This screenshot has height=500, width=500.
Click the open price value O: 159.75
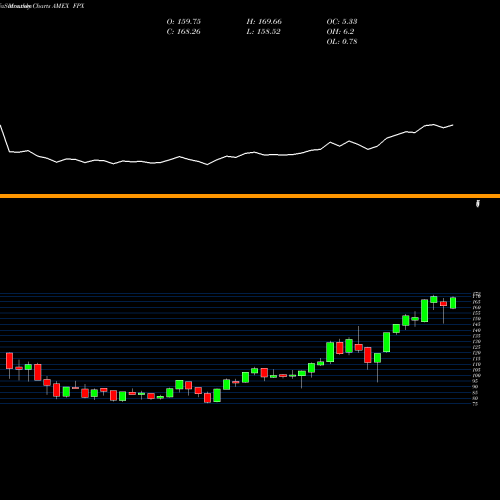point(184,22)
